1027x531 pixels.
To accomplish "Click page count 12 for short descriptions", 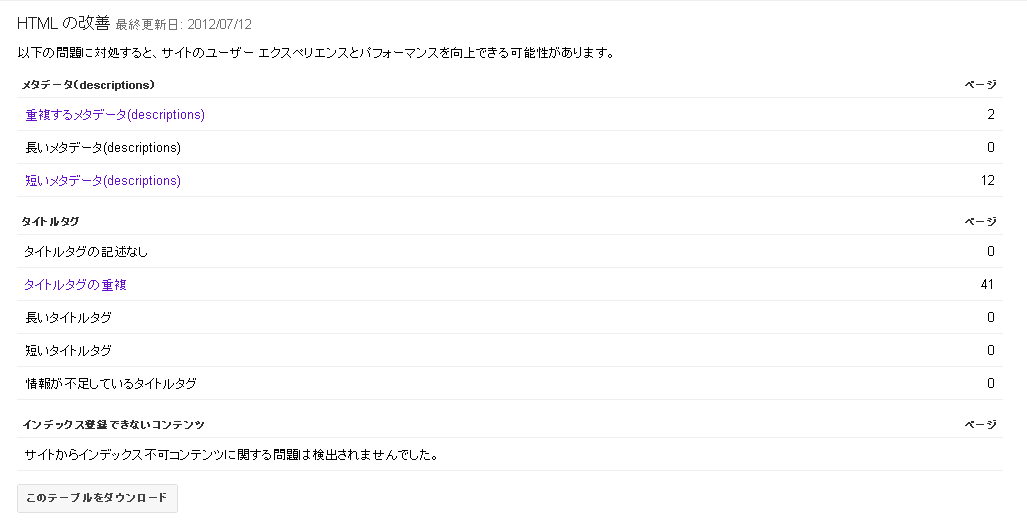I will click(988, 180).
